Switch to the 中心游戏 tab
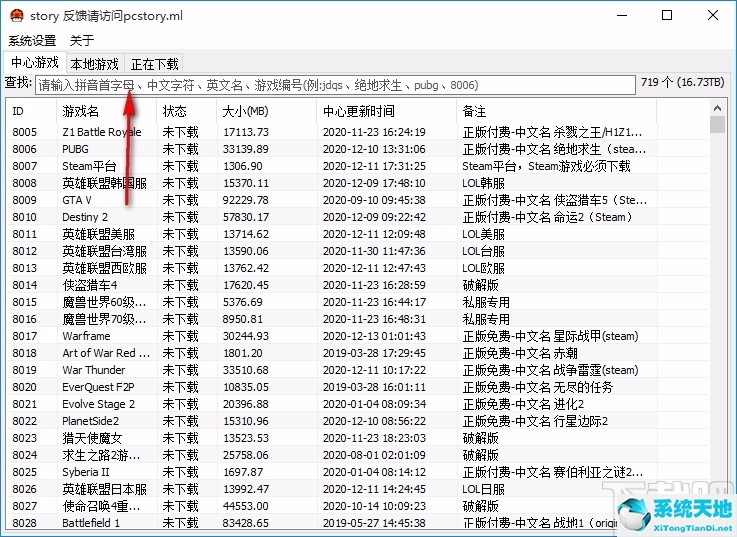Image resolution: width=737 pixels, height=537 pixels. [x=35, y=63]
